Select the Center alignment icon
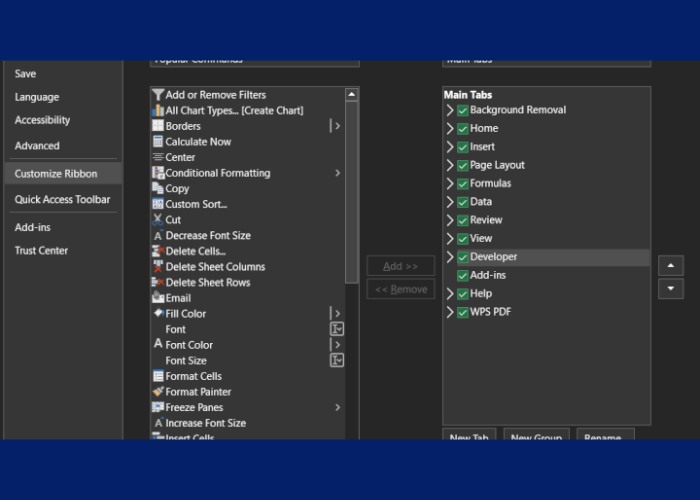 click(x=158, y=157)
